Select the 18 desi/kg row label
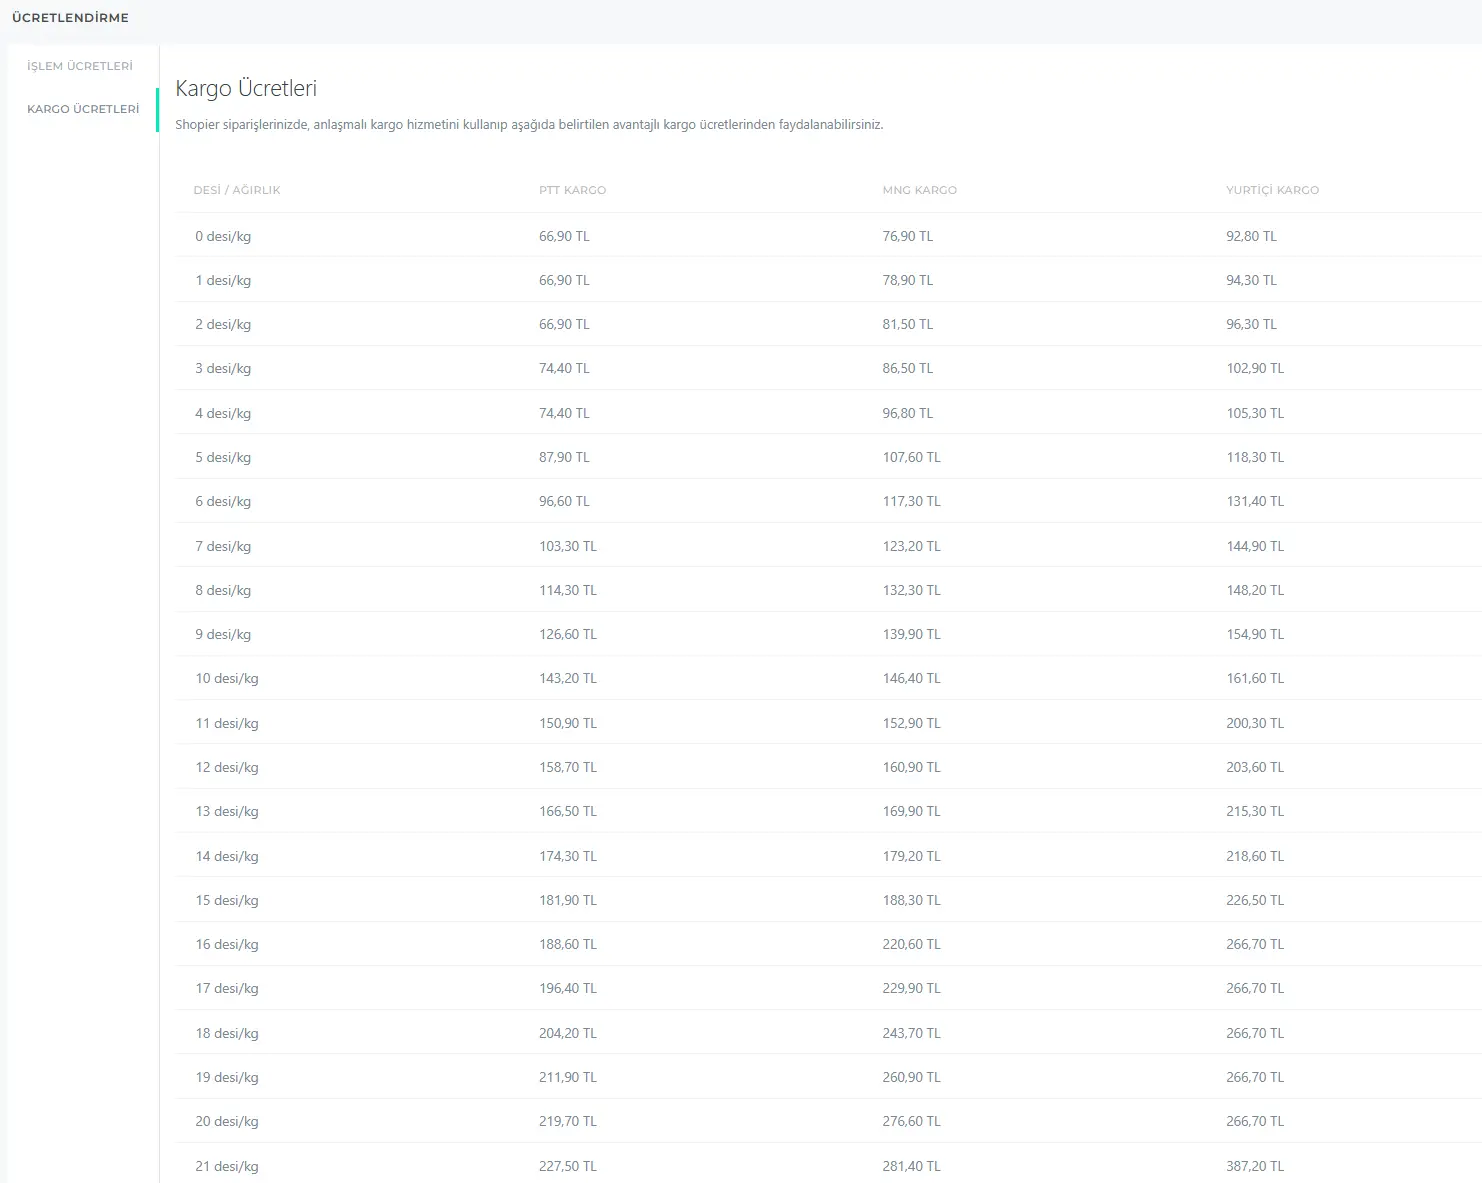 [227, 1034]
